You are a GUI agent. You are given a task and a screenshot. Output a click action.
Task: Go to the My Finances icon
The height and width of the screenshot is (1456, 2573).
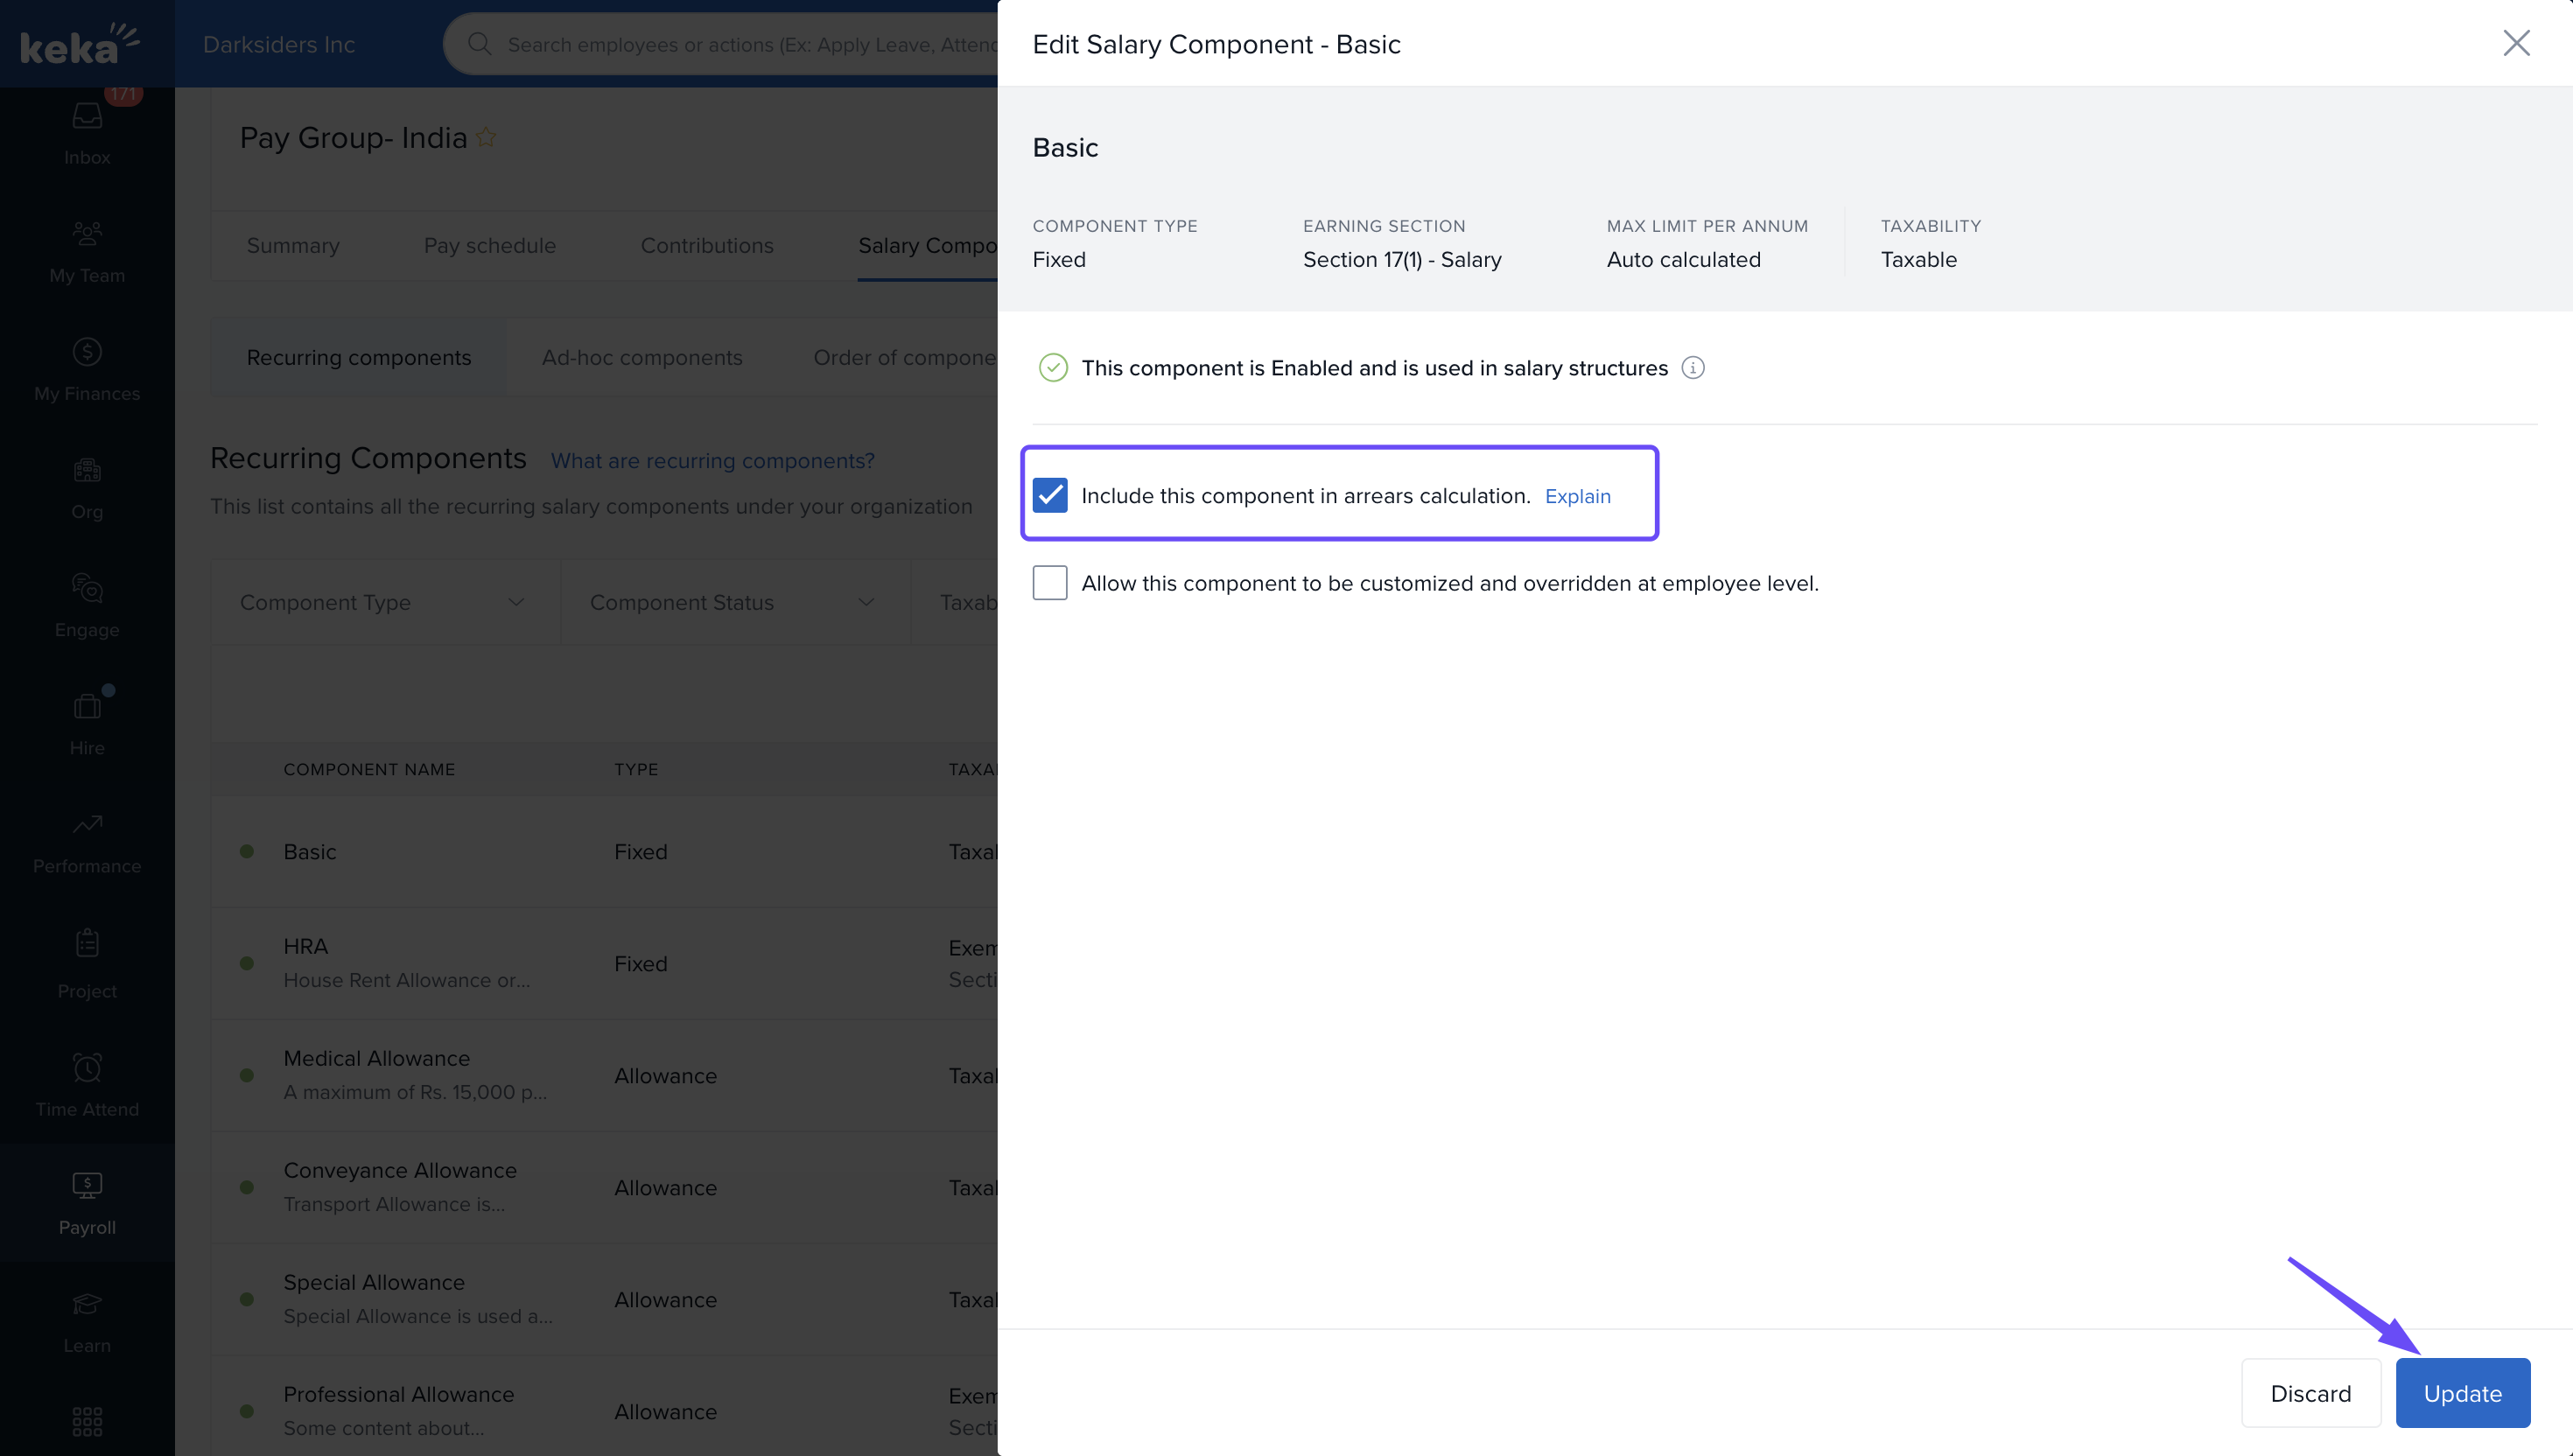87,352
